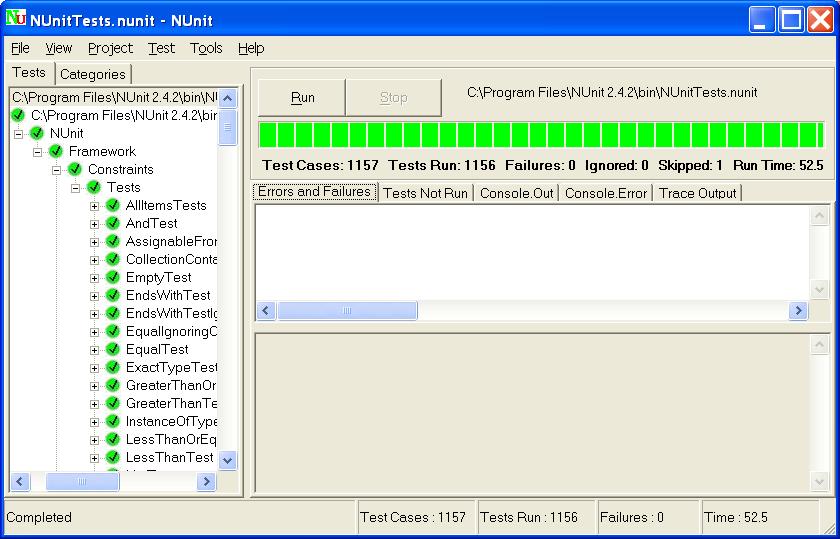Click errors list horizontal scroll right arrow

[x=798, y=310]
